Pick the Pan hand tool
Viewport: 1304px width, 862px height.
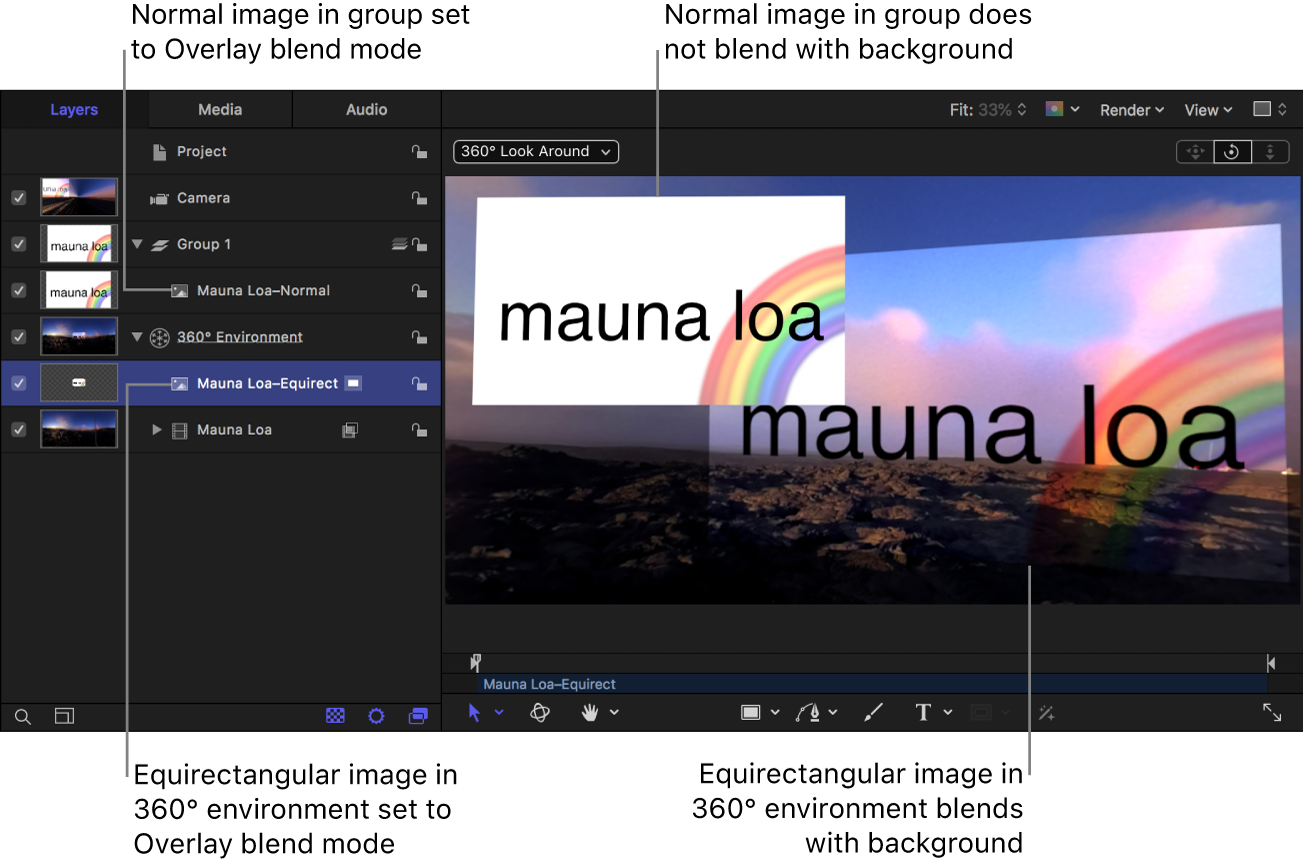click(590, 712)
